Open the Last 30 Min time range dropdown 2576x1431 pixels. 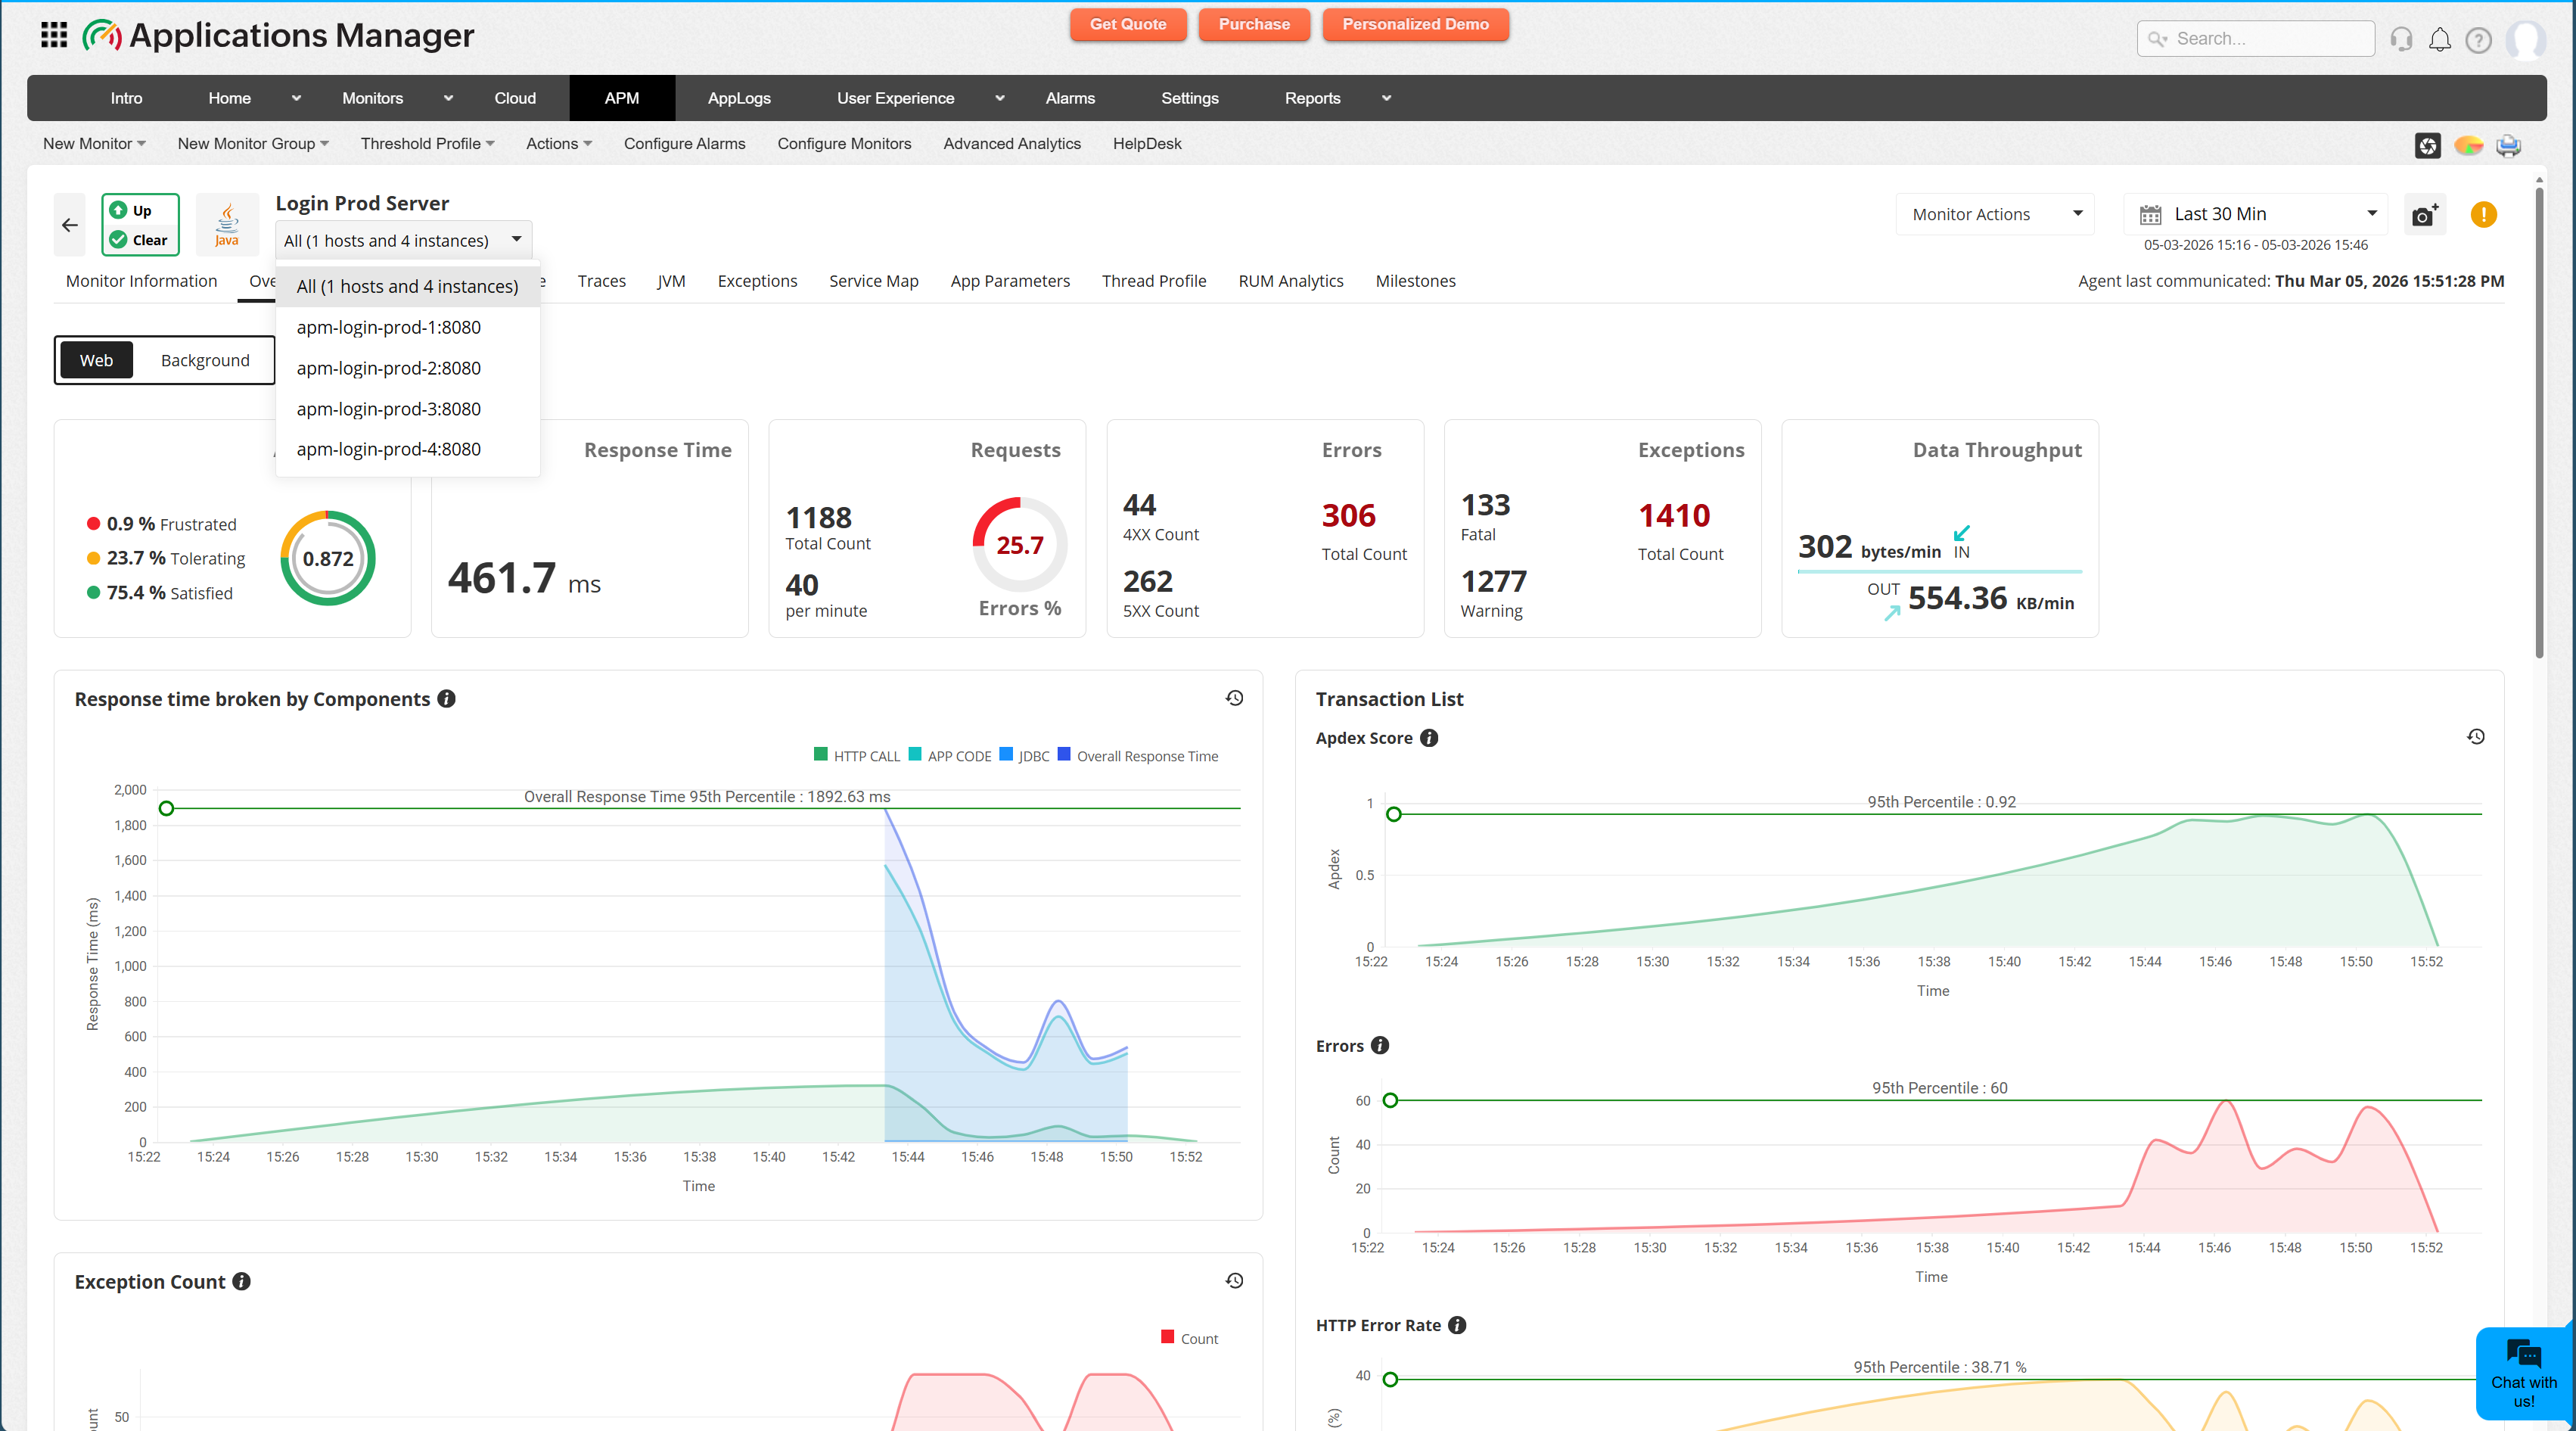[2255, 214]
